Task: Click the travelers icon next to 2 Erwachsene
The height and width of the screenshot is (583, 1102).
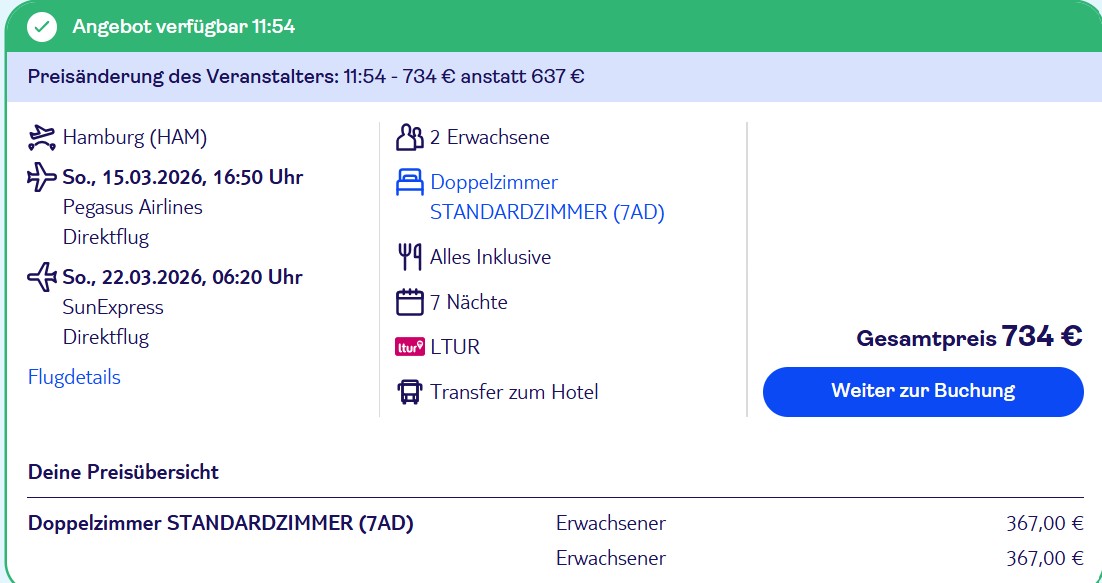Action: 410,137
